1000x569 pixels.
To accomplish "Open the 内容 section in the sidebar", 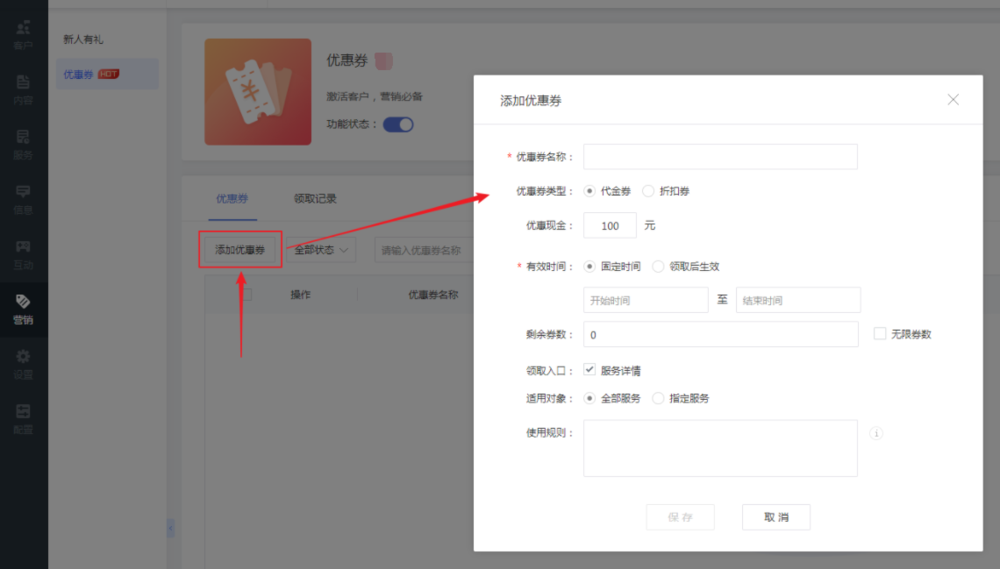I will [x=23, y=89].
